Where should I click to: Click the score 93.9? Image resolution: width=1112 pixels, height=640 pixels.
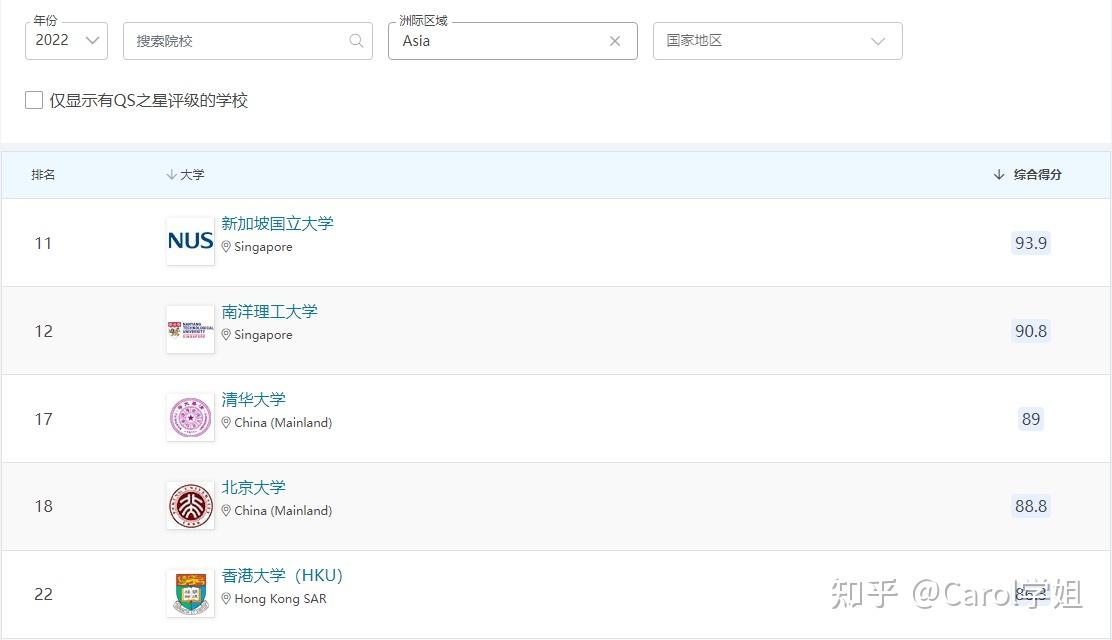[1030, 243]
